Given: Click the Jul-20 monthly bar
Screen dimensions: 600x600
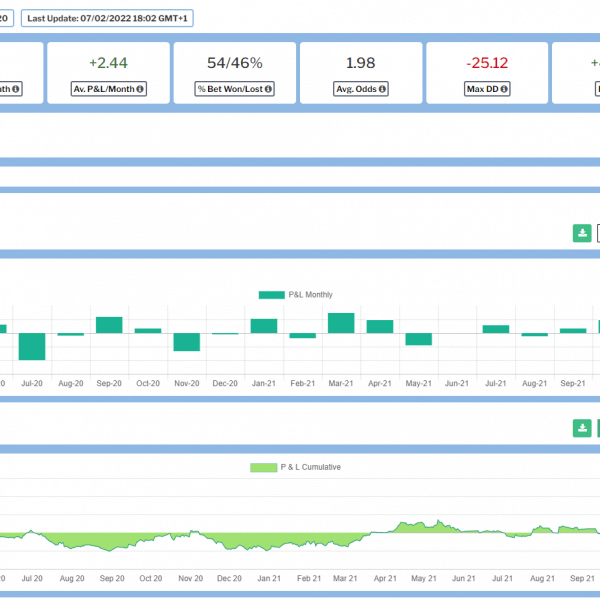Looking at the screenshot, I should [32, 346].
